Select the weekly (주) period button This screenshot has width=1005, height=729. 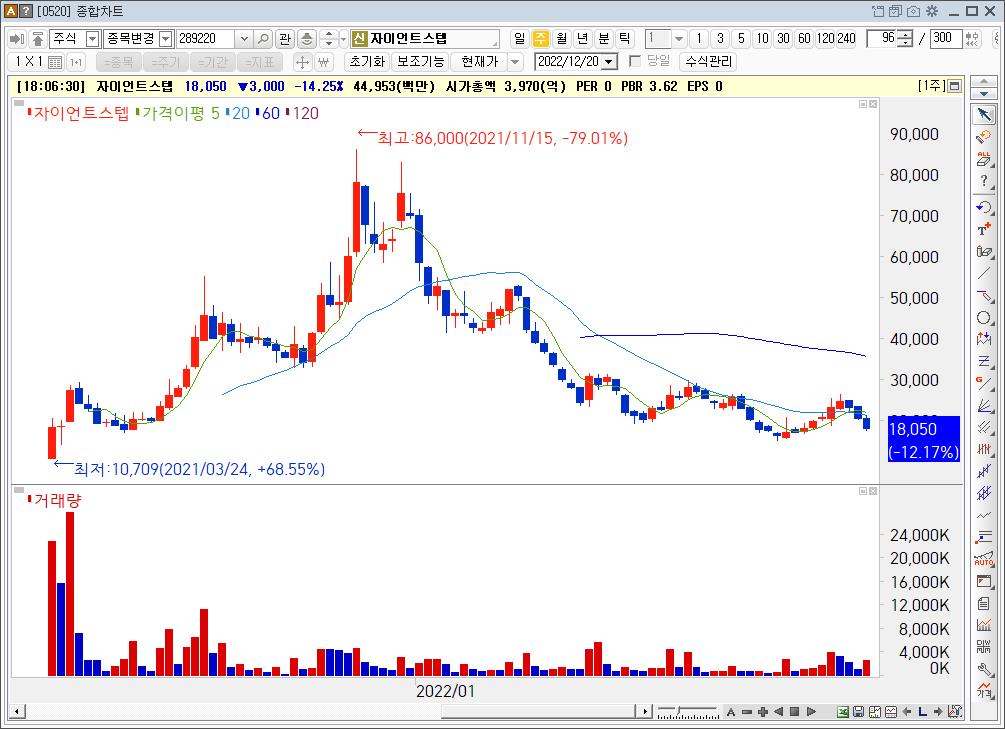coord(541,38)
